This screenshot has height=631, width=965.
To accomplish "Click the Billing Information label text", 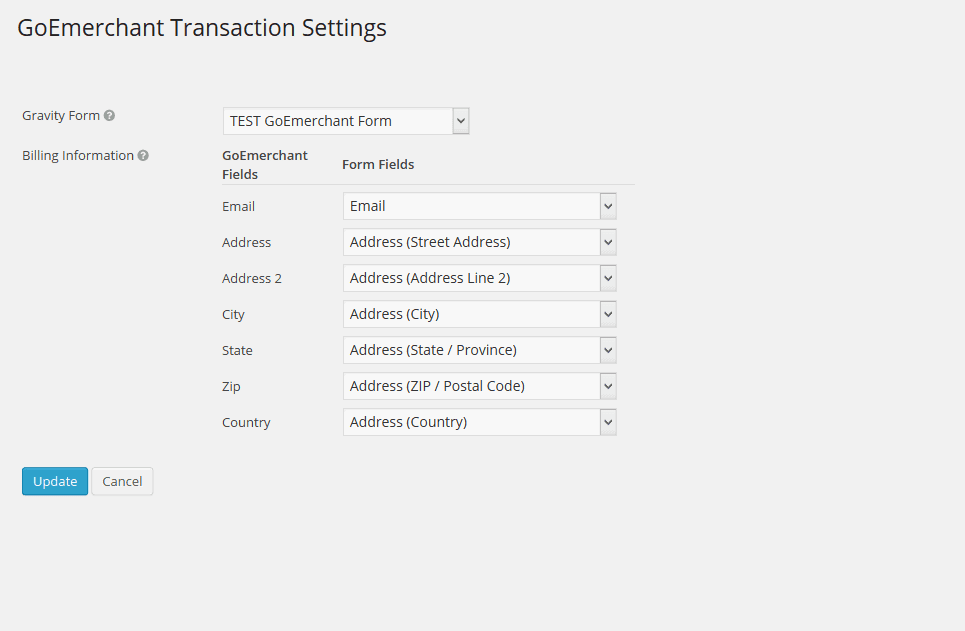I will (x=78, y=156).
